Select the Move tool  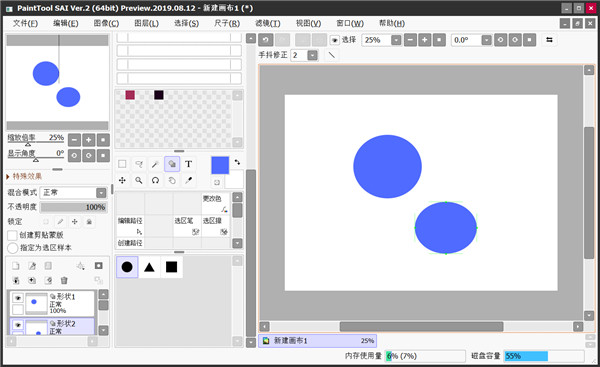[122, 180]
